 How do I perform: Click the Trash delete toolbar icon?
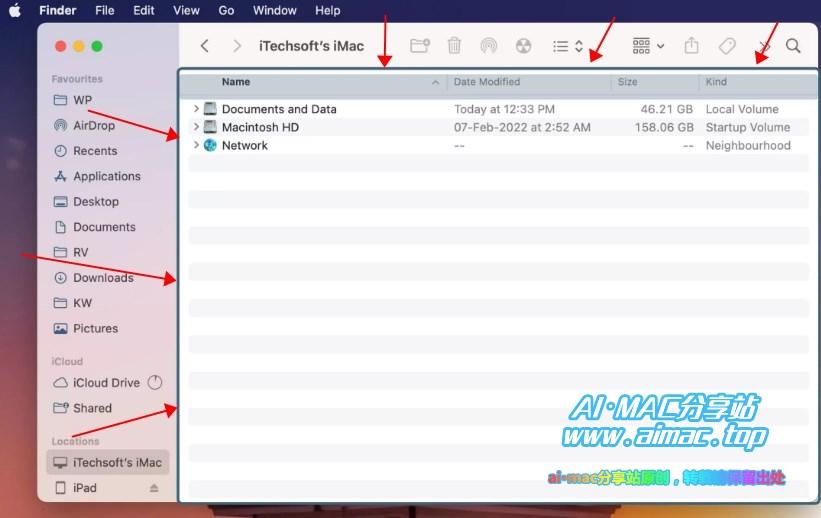[x=454, y=46]
